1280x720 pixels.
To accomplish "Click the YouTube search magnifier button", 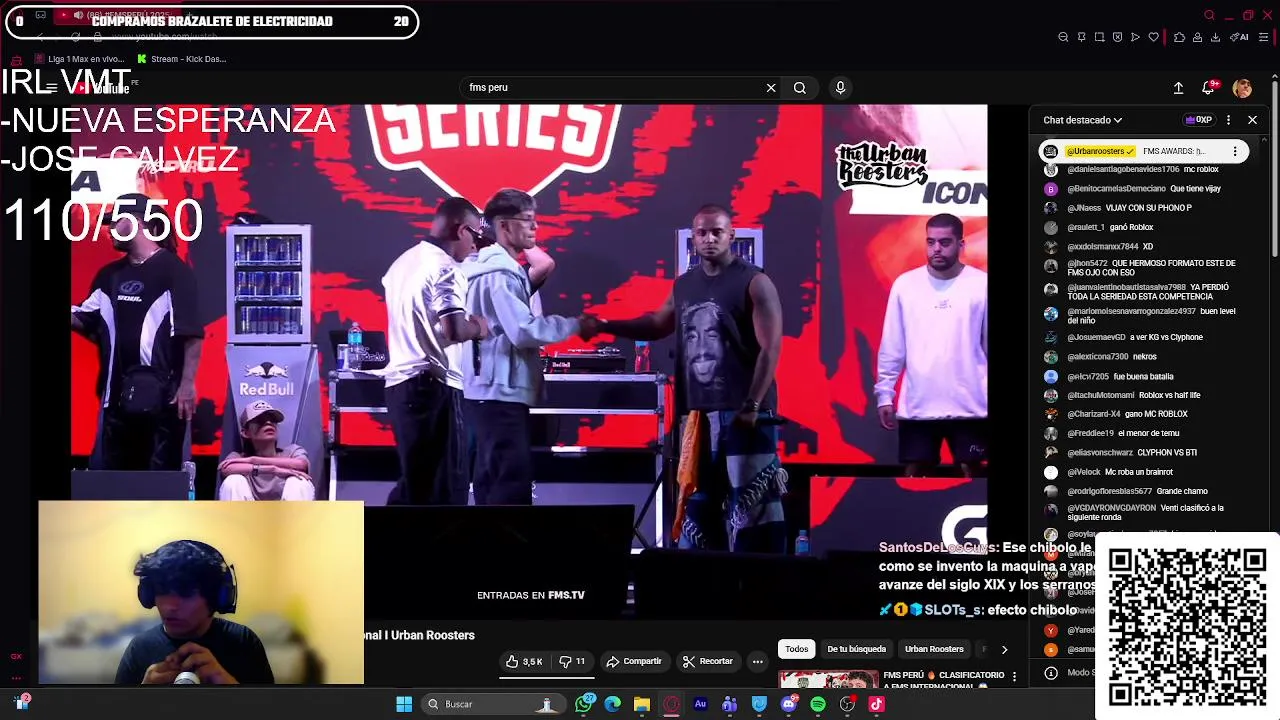I will pos(800,88).
